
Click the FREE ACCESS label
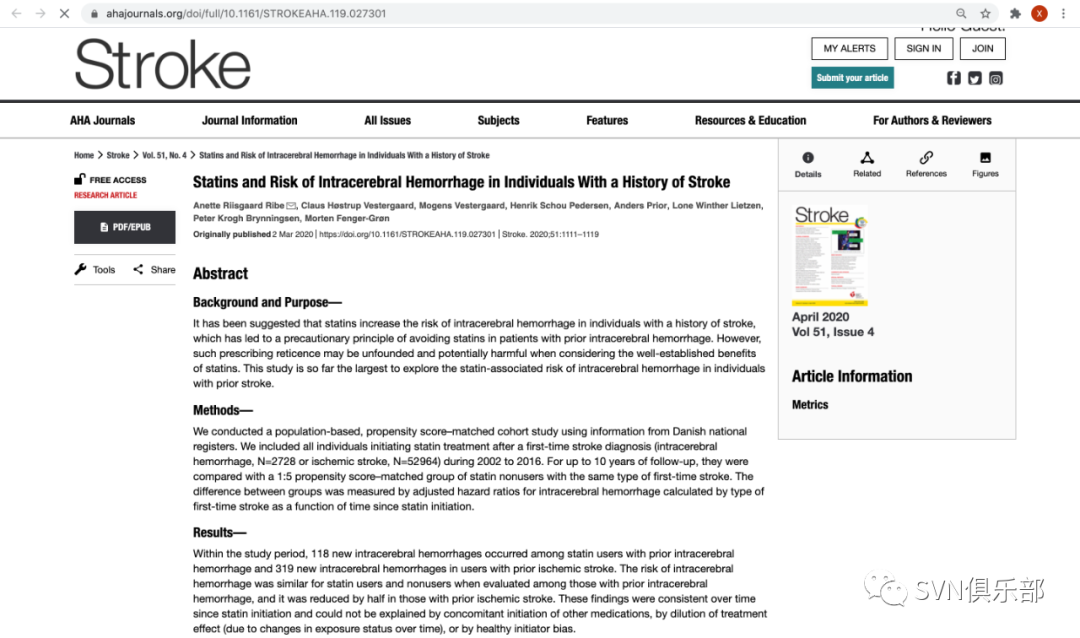[118, 180]
